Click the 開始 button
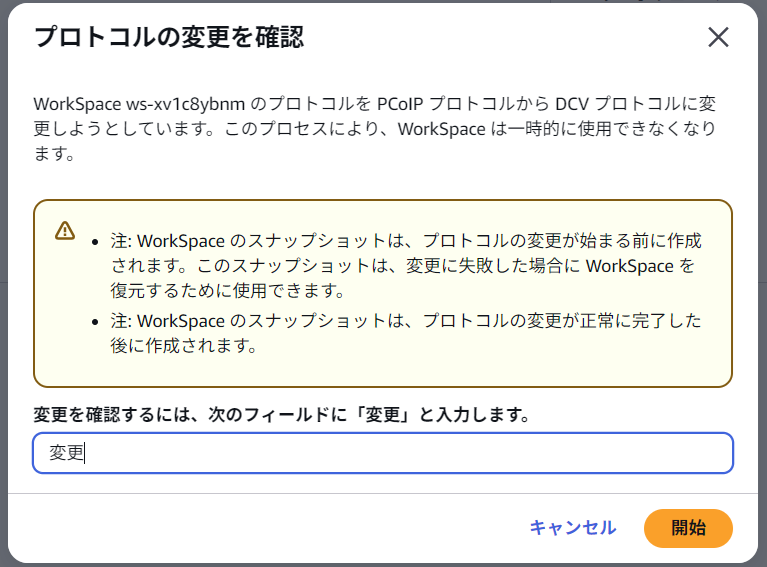The image size is (767, 567). click(688, 528)
